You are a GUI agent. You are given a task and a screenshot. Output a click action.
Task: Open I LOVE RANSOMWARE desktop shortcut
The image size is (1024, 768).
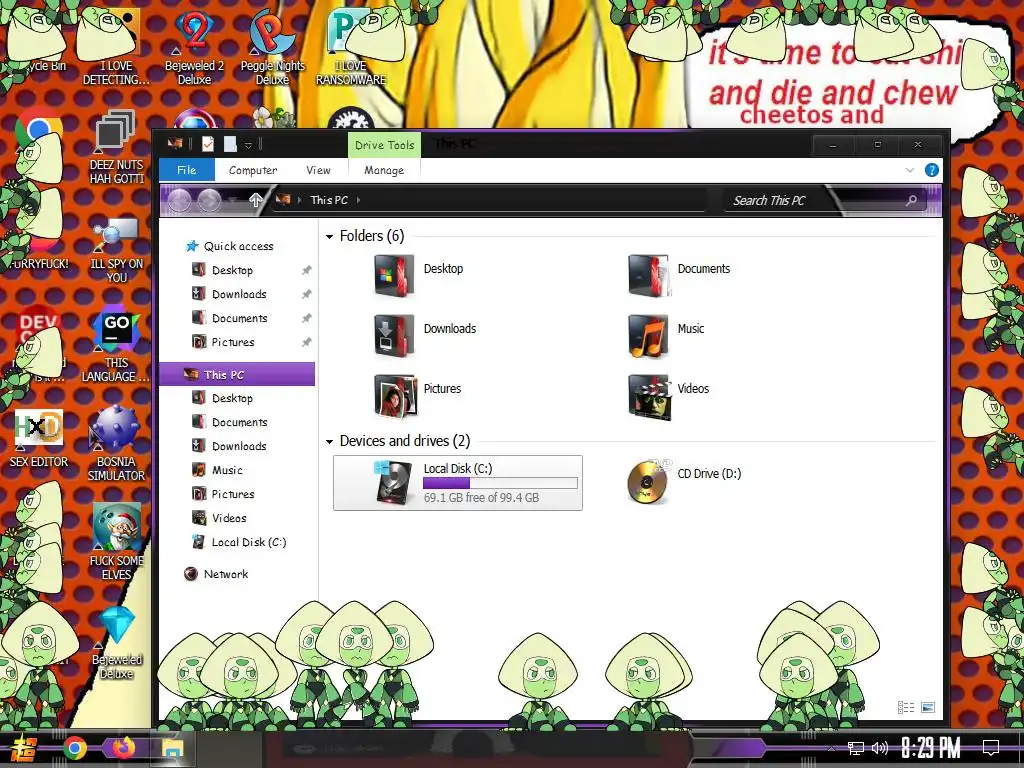point(351,48)
